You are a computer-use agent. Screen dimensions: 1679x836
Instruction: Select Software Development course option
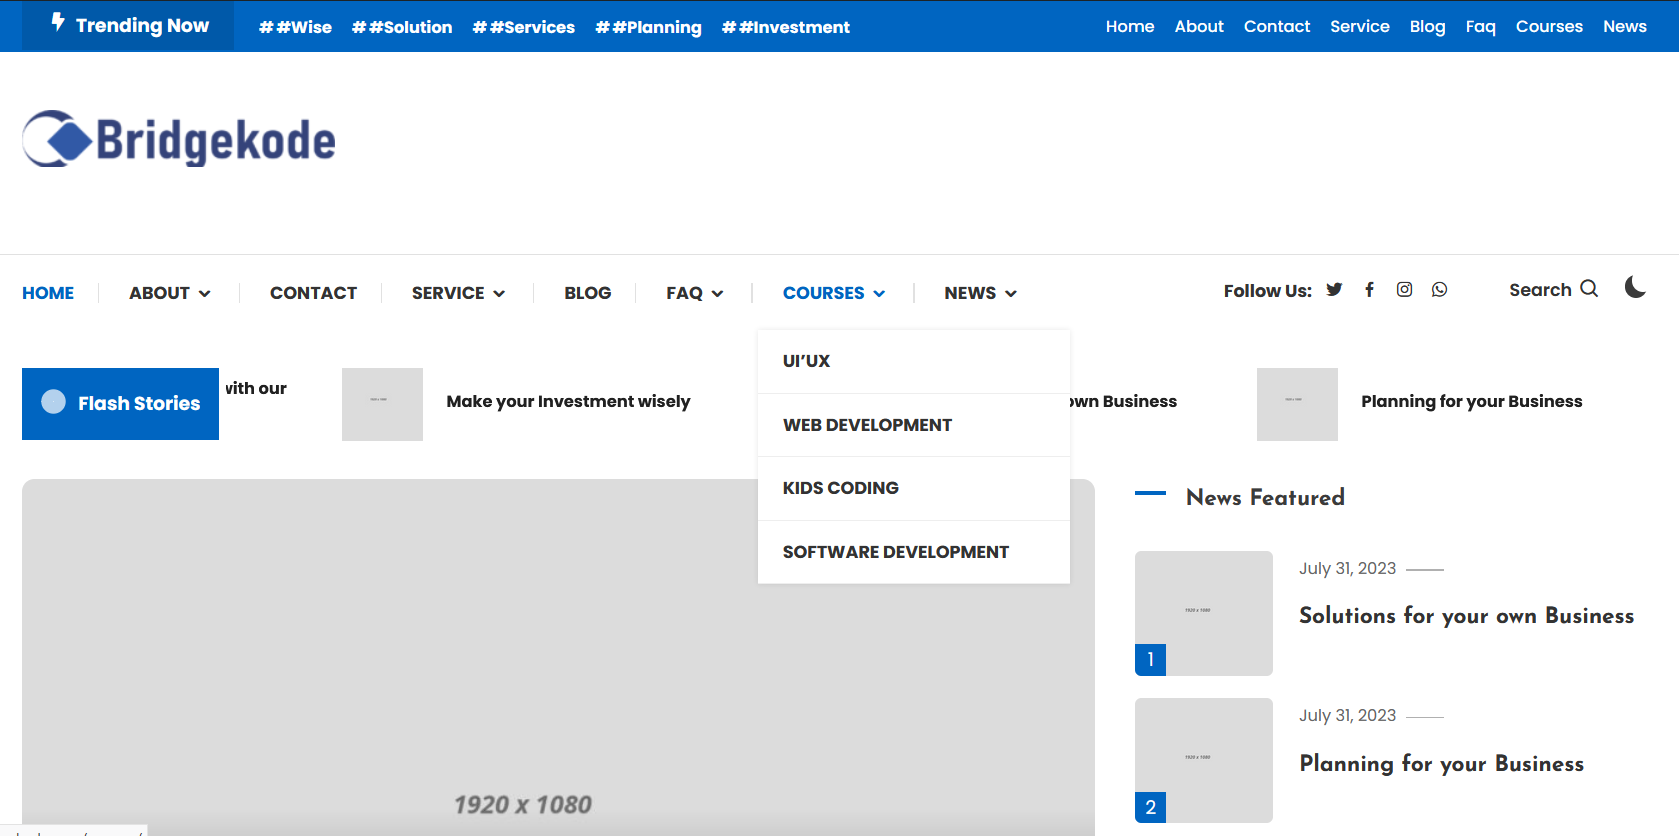point(895,552)
